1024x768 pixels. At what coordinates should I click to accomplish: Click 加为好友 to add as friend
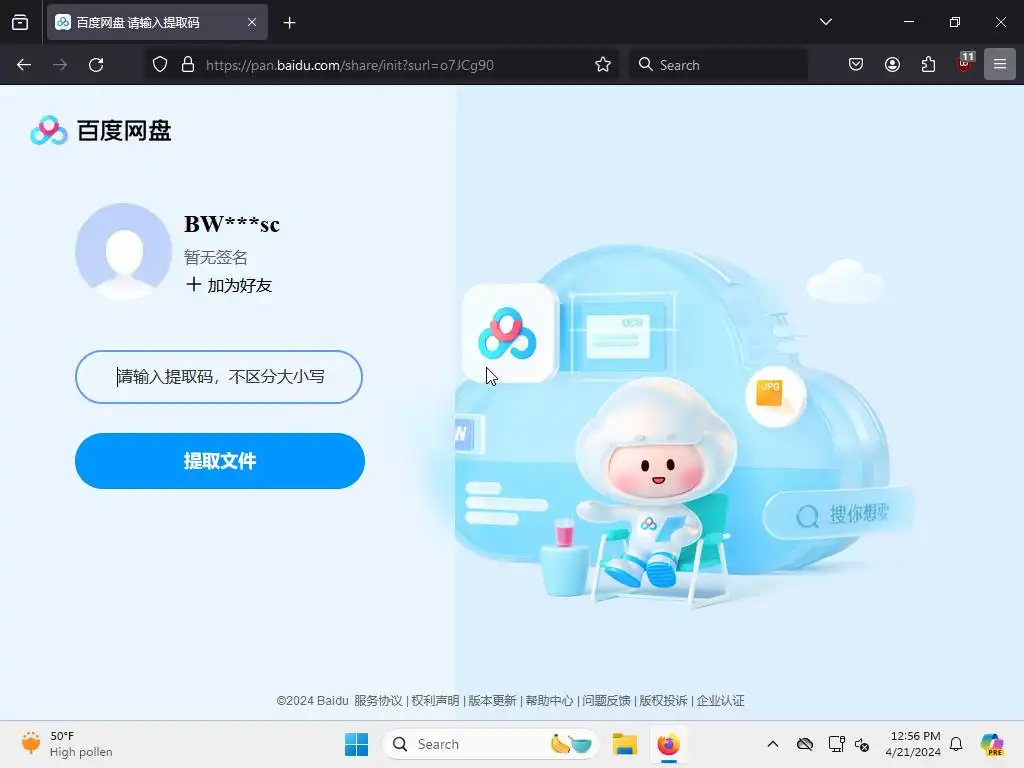(229, 285)
